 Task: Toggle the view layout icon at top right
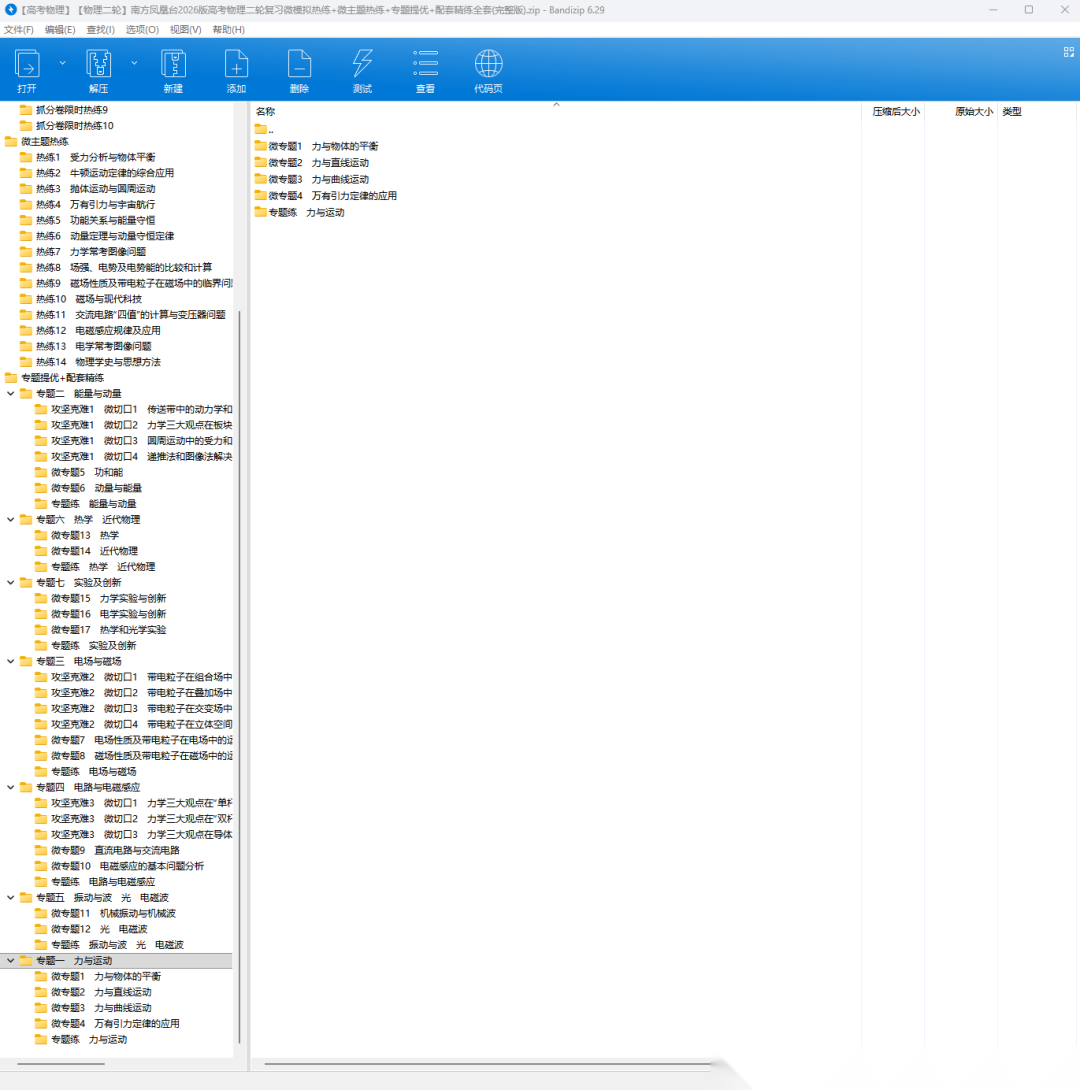coord(1067,52)
